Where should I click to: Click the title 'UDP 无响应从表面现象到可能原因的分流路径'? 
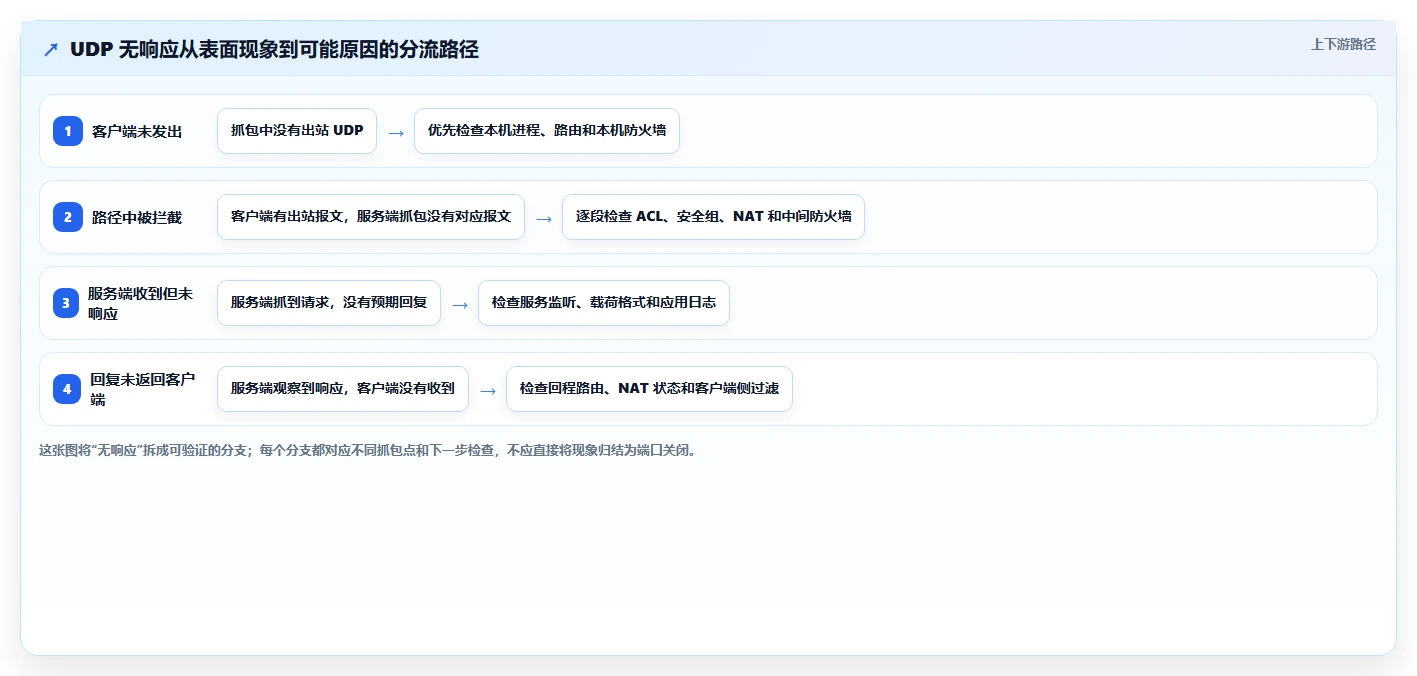coord(274,50)
